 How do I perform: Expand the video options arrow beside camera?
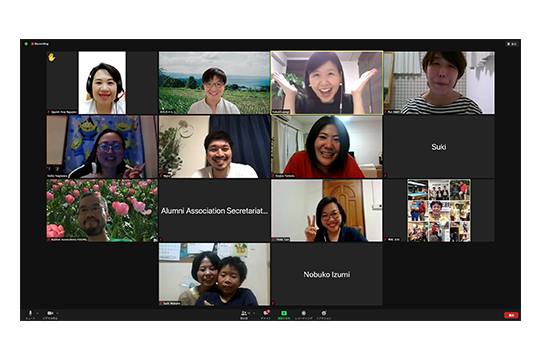click(x=58, y=313)
